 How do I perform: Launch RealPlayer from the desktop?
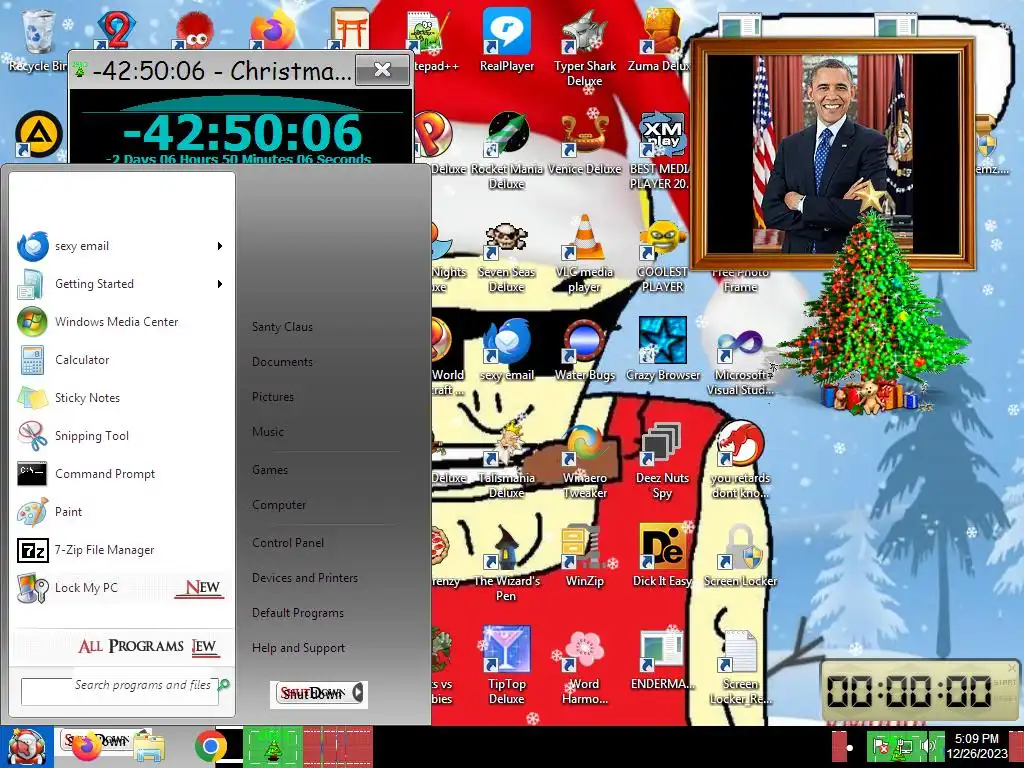click(x=507, y=40)
